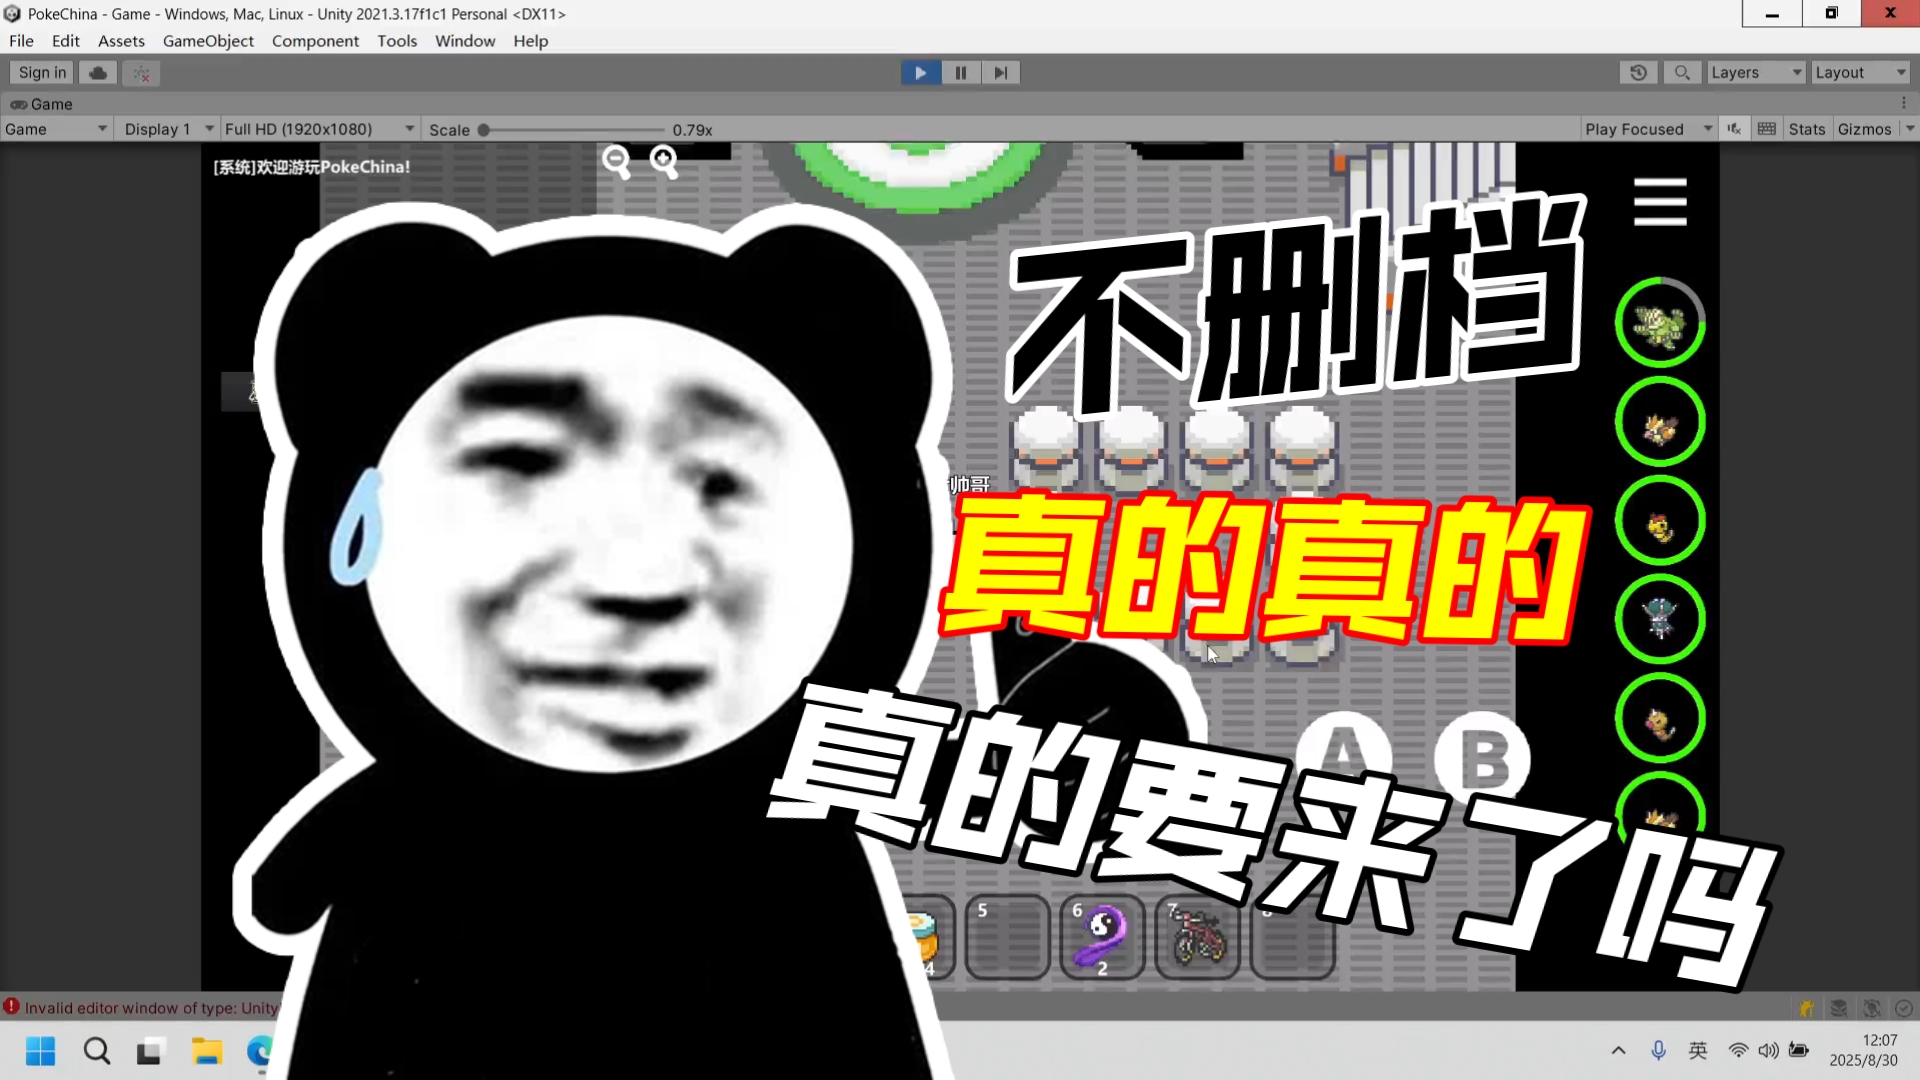Click the 0.79x scale value
This screenshot has height=1080, width=1920.
pyautogui.click(x=692, y=130)
